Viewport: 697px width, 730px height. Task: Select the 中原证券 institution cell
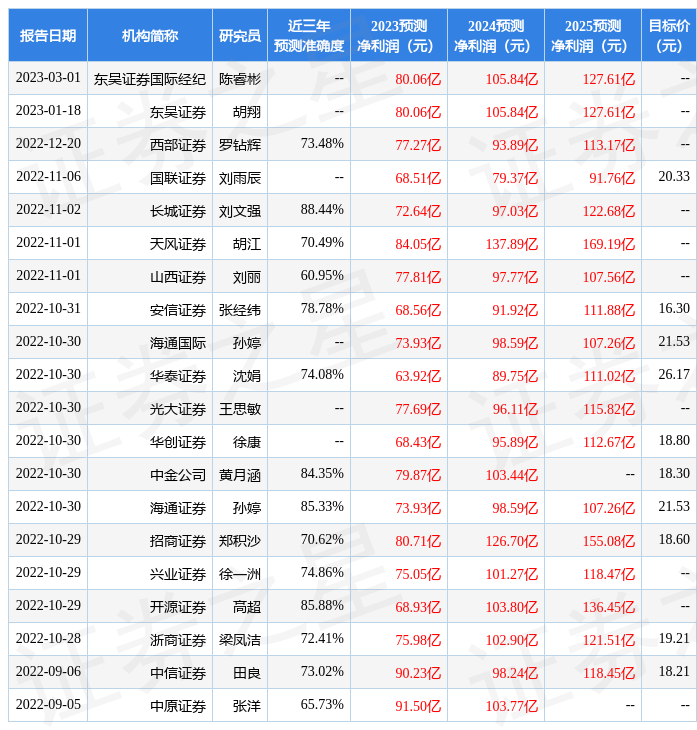[x=149, y=706]
